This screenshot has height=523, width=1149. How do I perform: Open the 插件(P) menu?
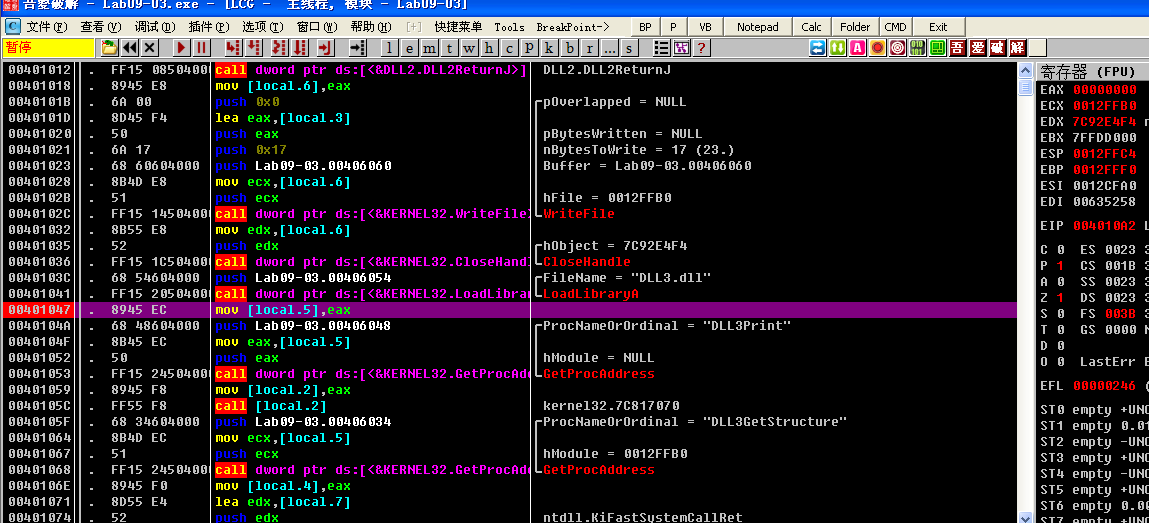(x=209, y=27)
